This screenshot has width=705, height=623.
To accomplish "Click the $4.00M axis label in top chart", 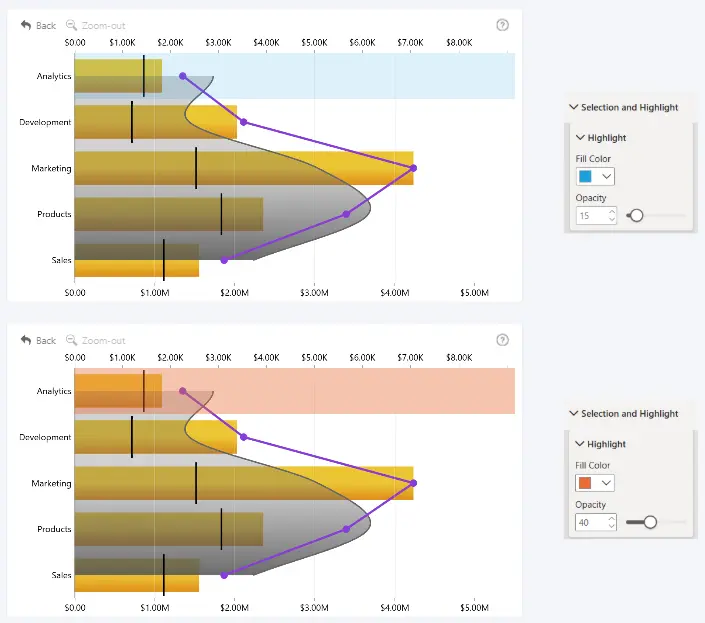I will pos(394,293).
